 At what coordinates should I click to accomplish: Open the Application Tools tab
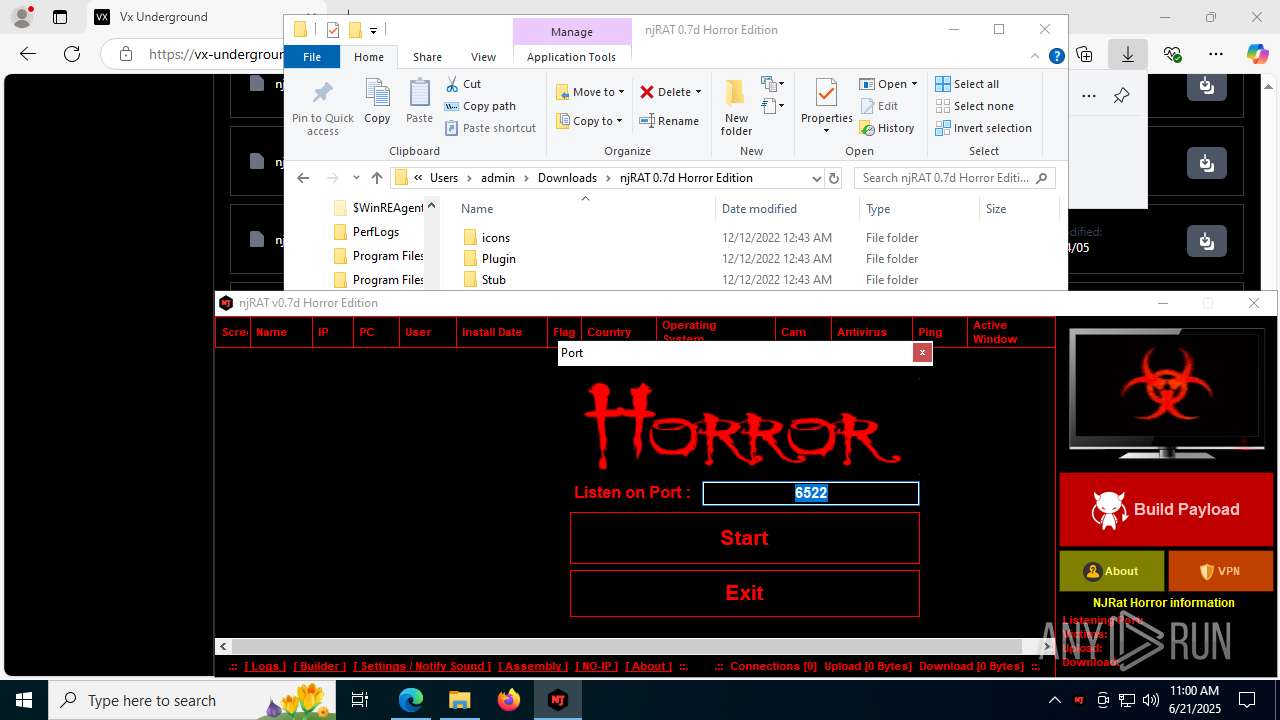(x=571, y=57)
